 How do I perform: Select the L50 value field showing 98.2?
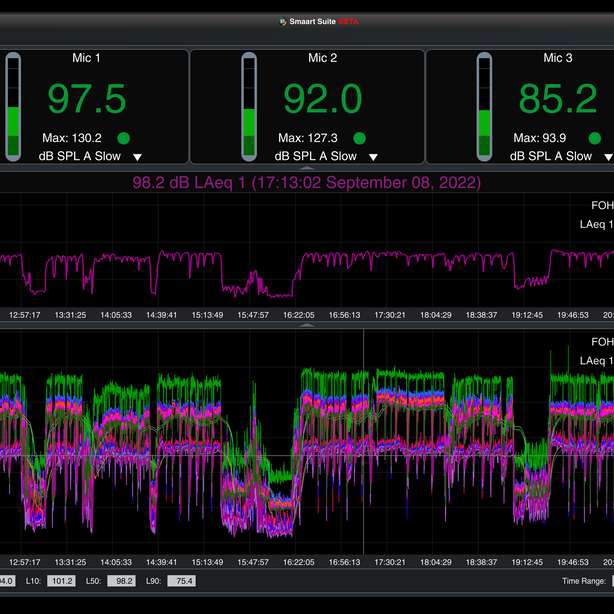pyautogui.click(x=119, y=581)
